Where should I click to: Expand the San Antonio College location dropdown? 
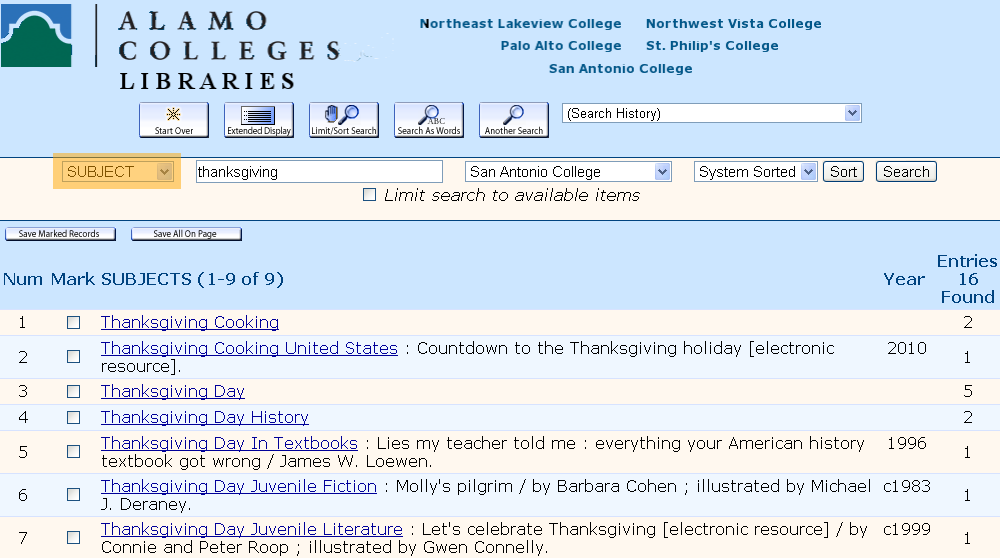coord(568,172)
